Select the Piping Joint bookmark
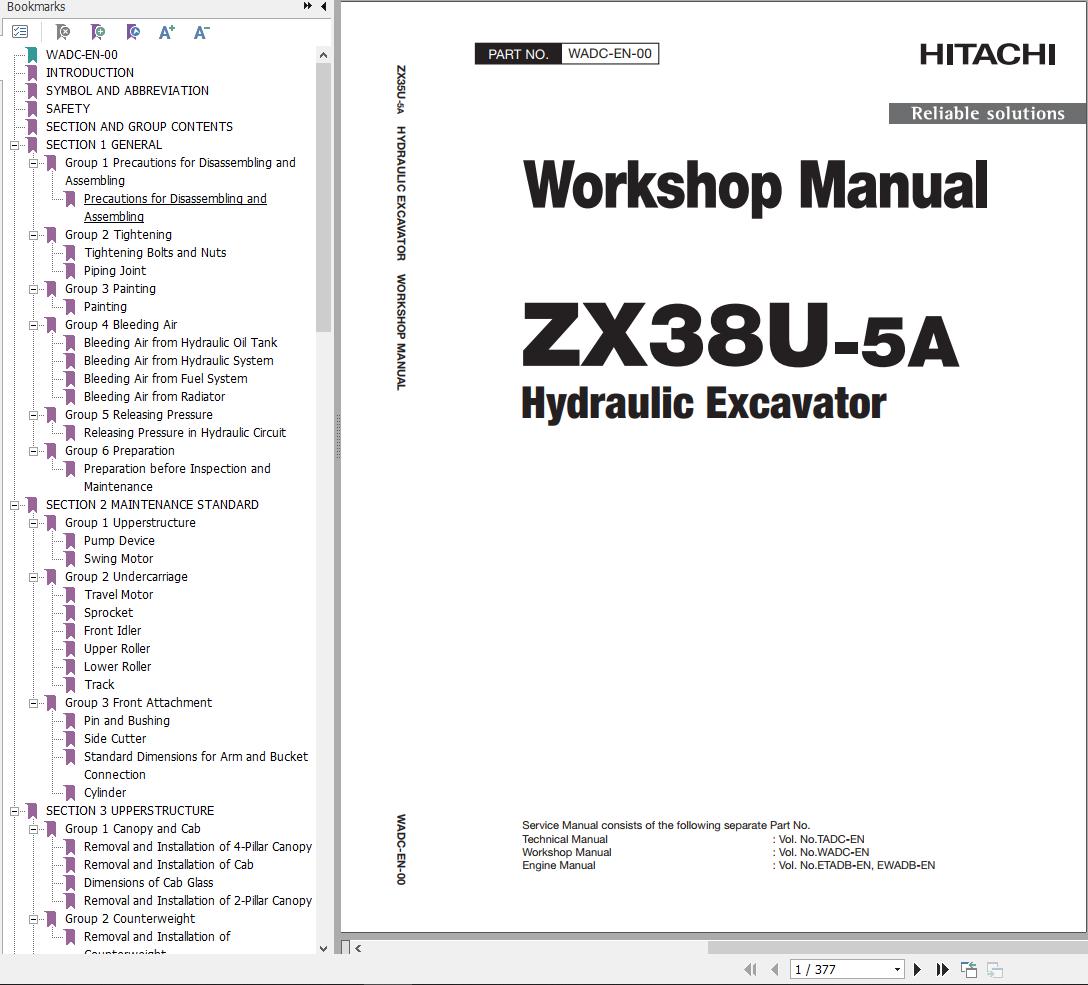1088x985 pixels. point(114,271)
